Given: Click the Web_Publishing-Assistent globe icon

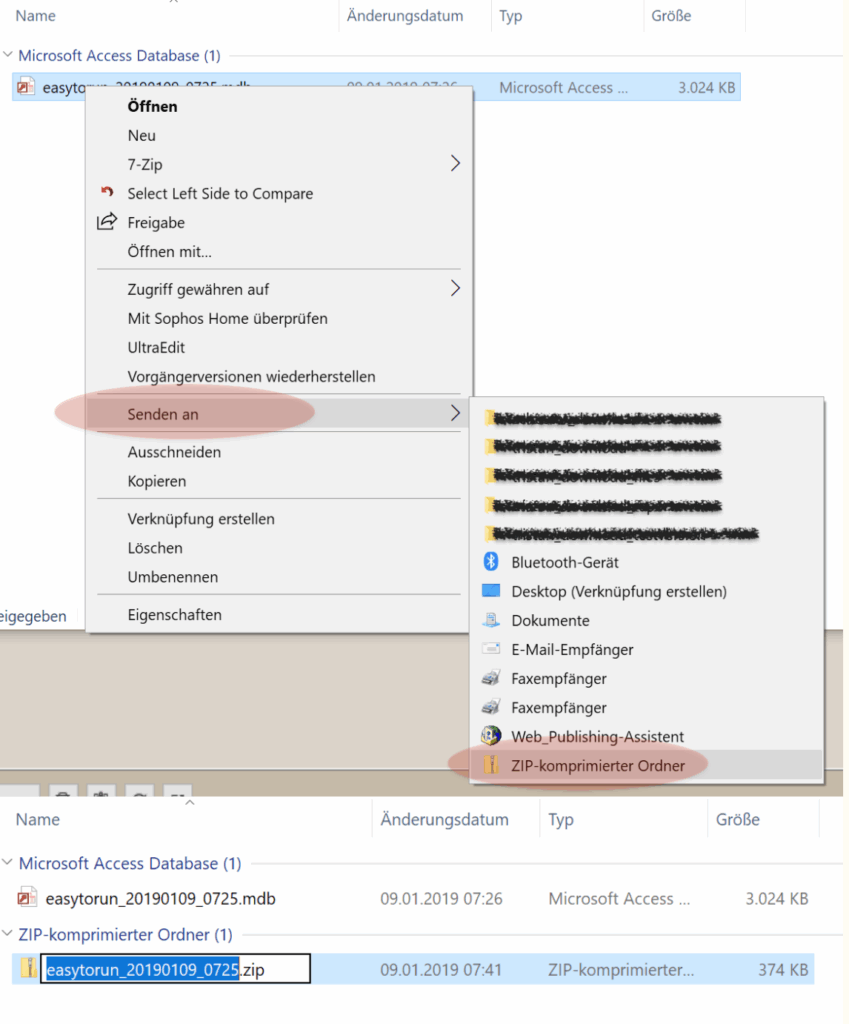Looking at the screenshot, I should tap(491, 737).
